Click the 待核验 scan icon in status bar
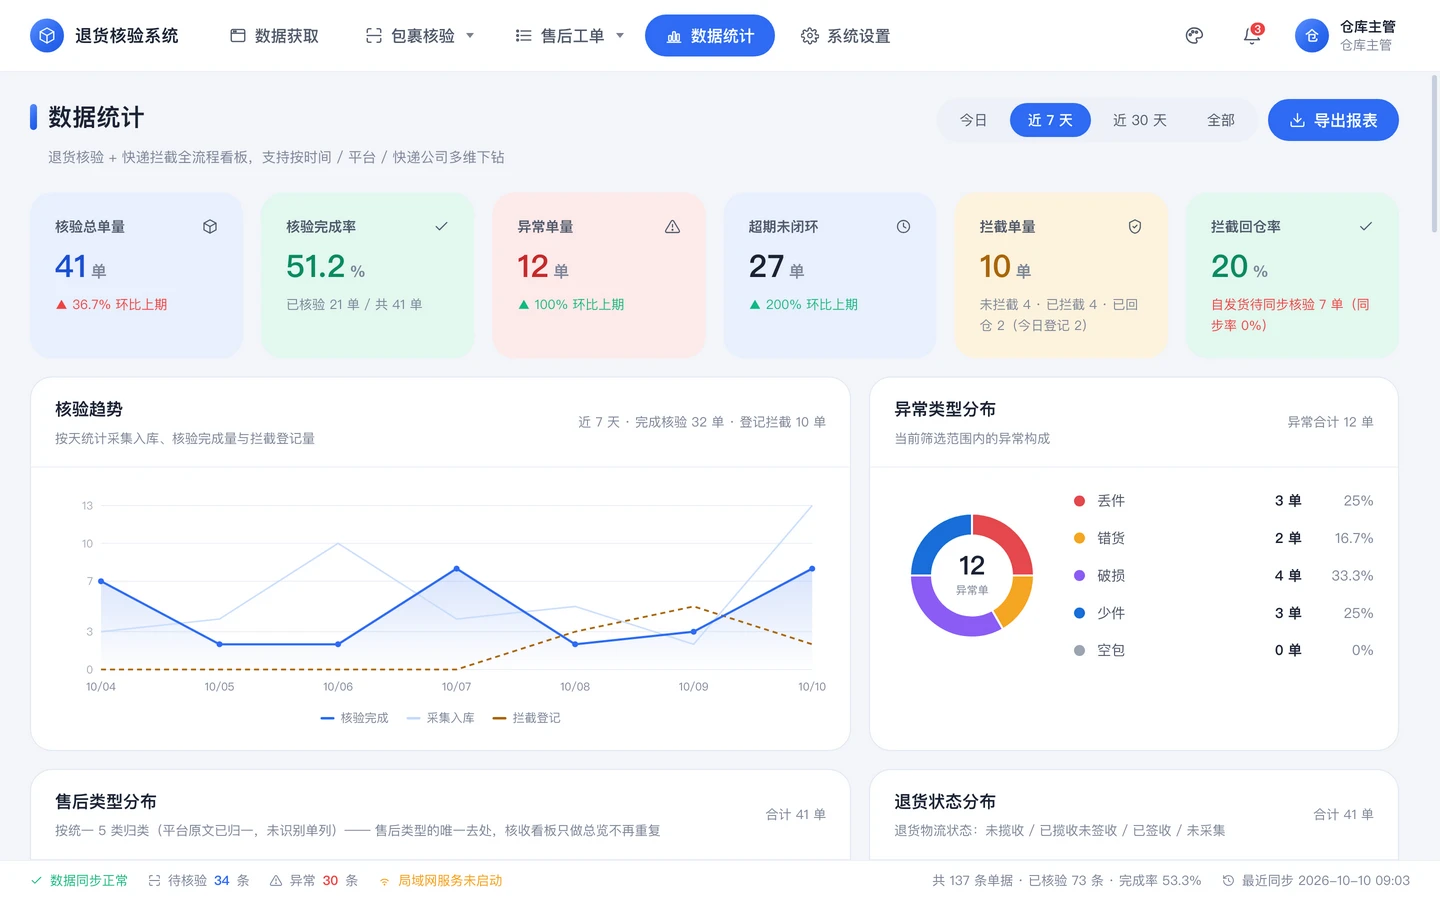 (154, 881)
